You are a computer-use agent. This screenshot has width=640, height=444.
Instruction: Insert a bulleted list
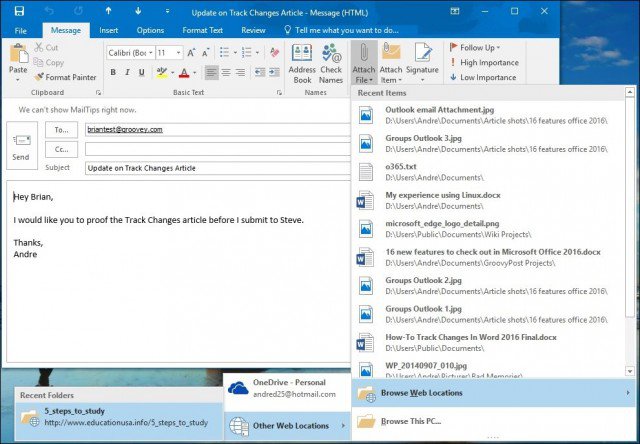tap(224, 52)
